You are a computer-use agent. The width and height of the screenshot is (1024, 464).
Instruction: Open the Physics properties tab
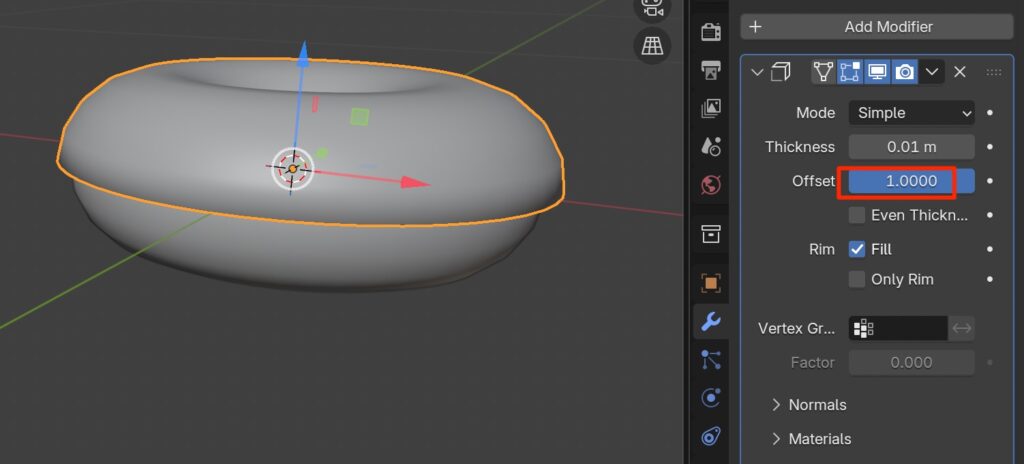tap(711, 397)
